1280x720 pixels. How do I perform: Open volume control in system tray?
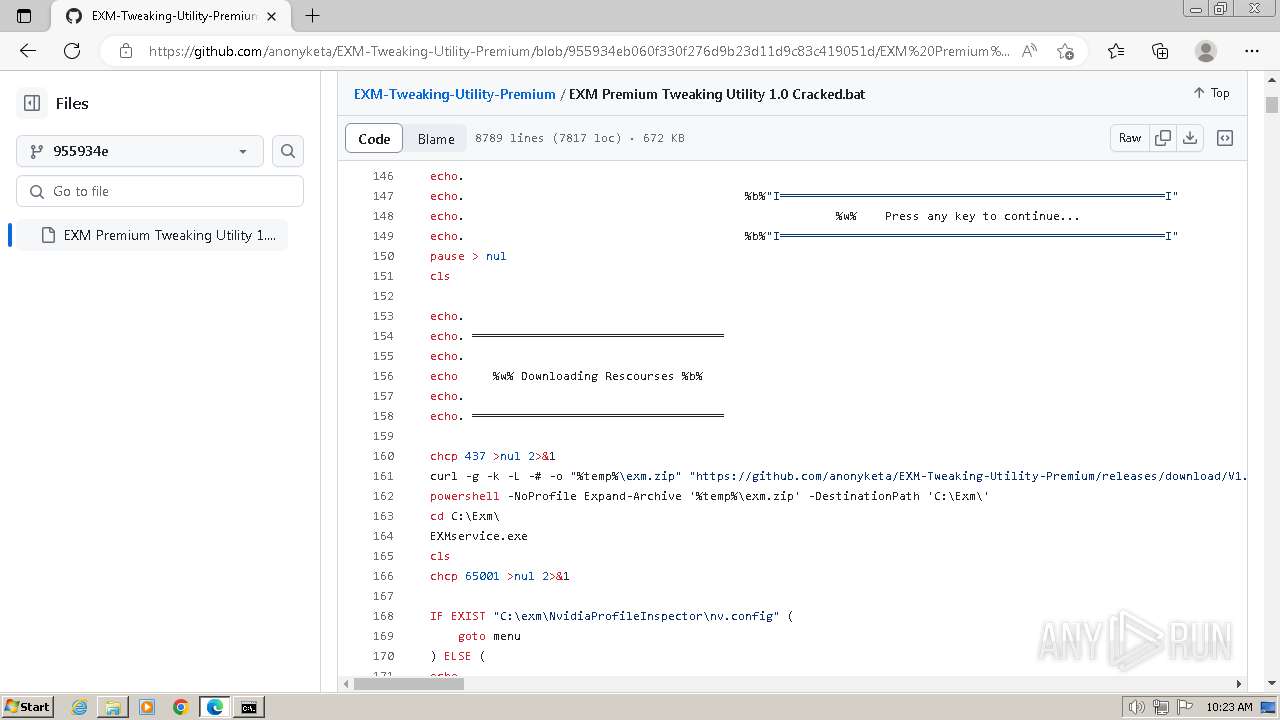click(1136, 707)
